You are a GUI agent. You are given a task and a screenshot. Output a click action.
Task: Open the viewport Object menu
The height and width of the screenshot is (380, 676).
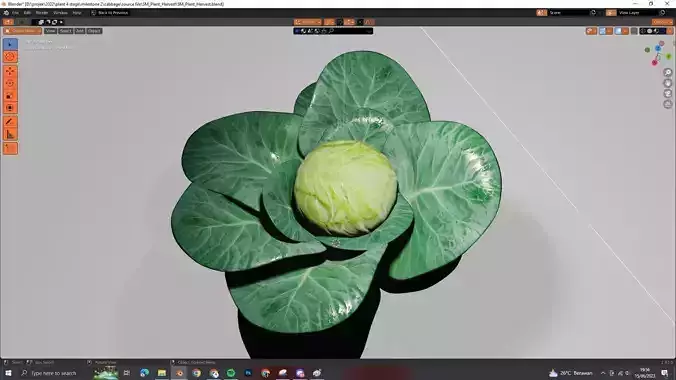pyautogui.click(x=94, y=31)
